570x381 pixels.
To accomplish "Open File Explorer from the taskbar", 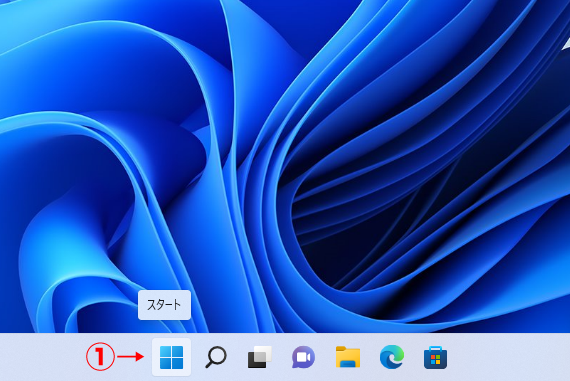I will (348, 357).
